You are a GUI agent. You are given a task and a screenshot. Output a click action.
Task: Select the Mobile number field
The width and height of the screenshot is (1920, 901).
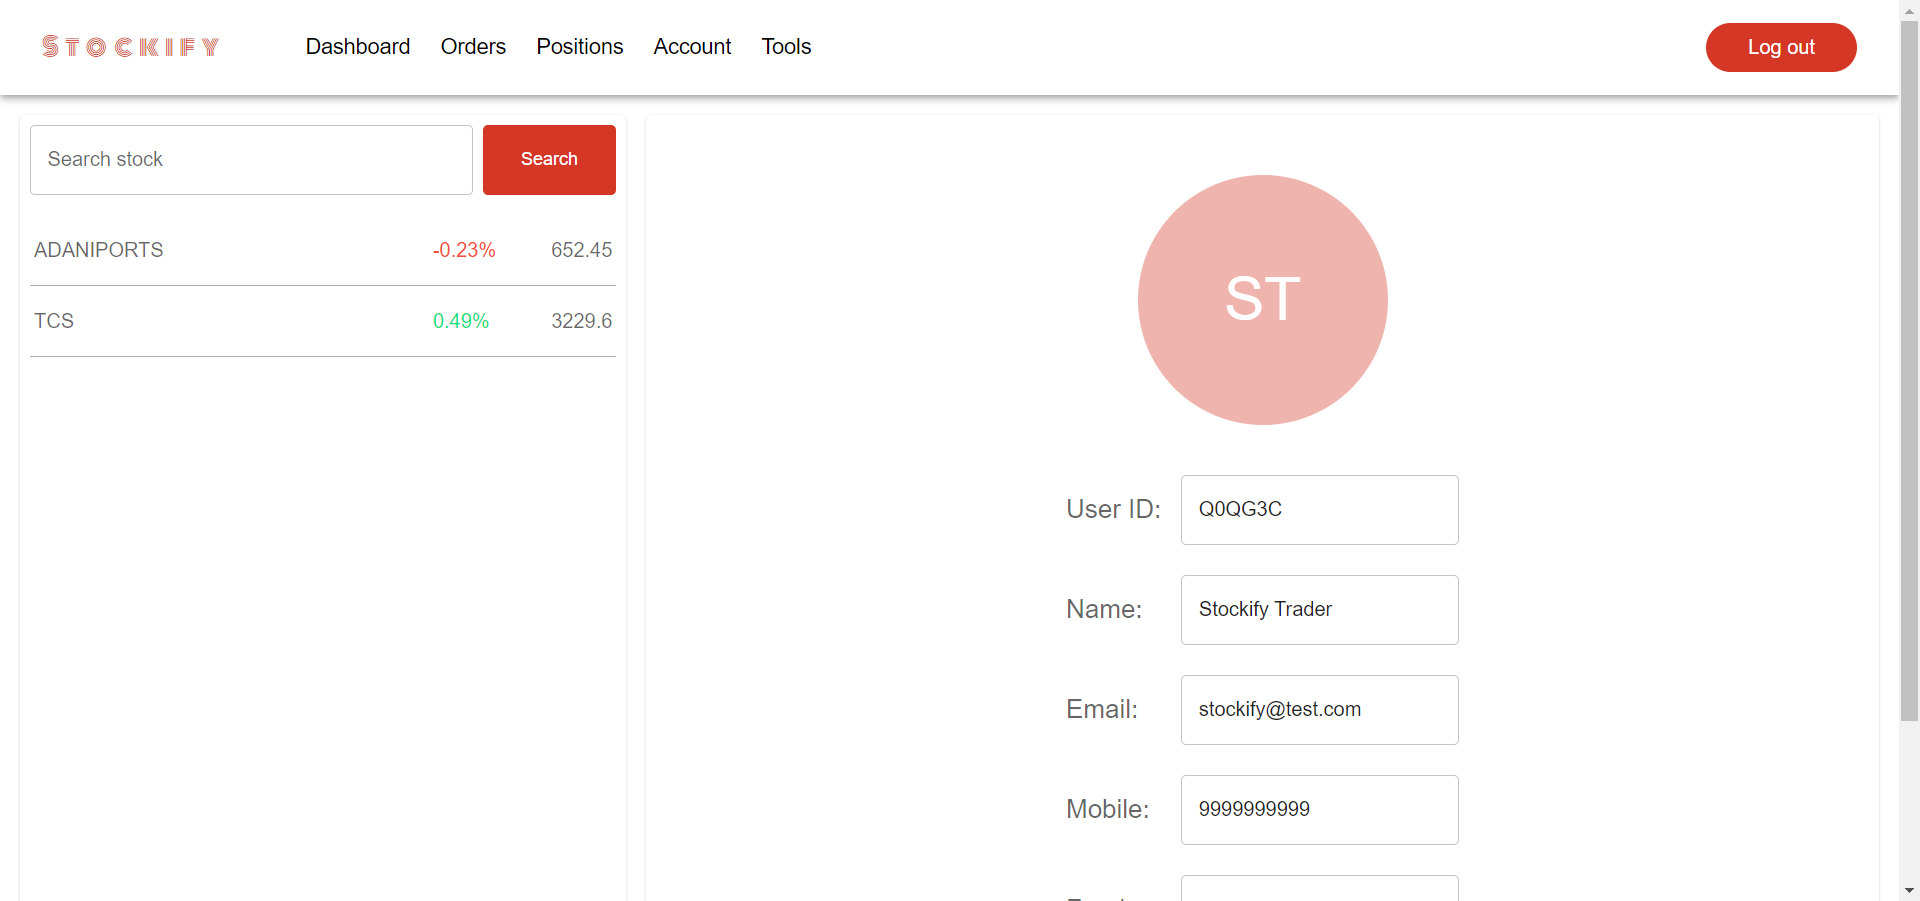(x=1319, y=809)
